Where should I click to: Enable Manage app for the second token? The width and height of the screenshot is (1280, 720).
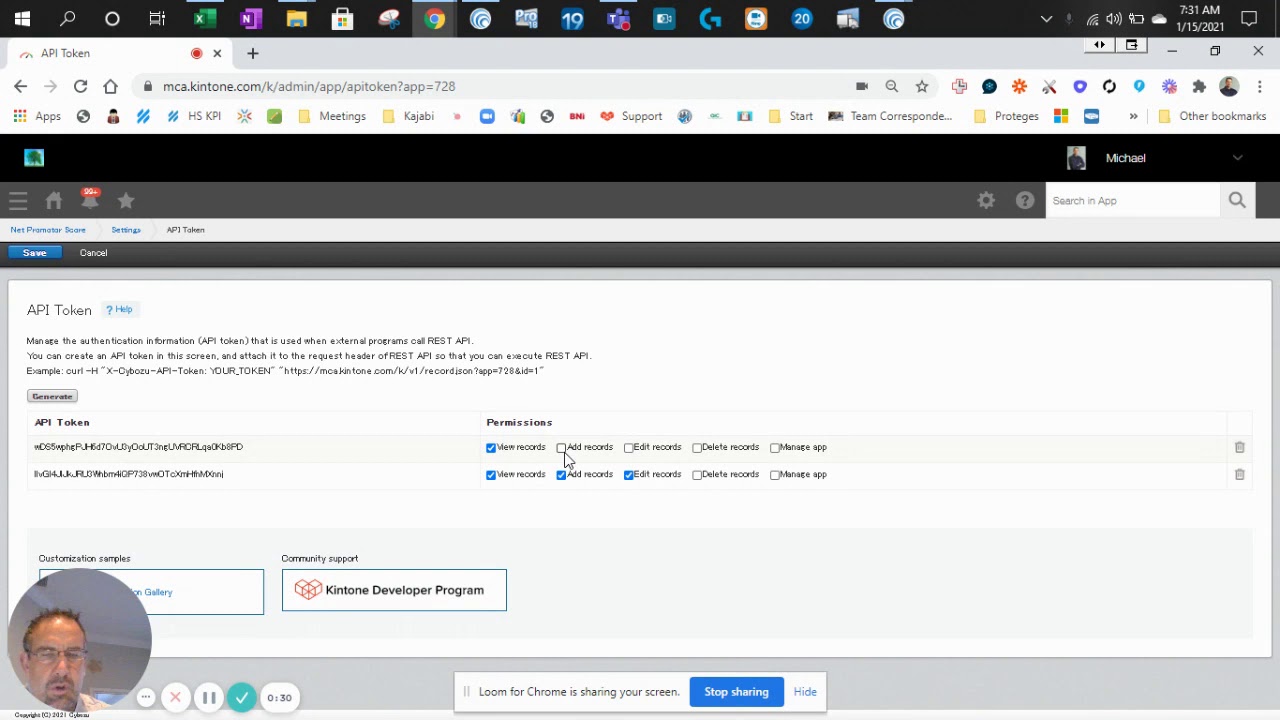pyautogui.click(x=775, y=475)
